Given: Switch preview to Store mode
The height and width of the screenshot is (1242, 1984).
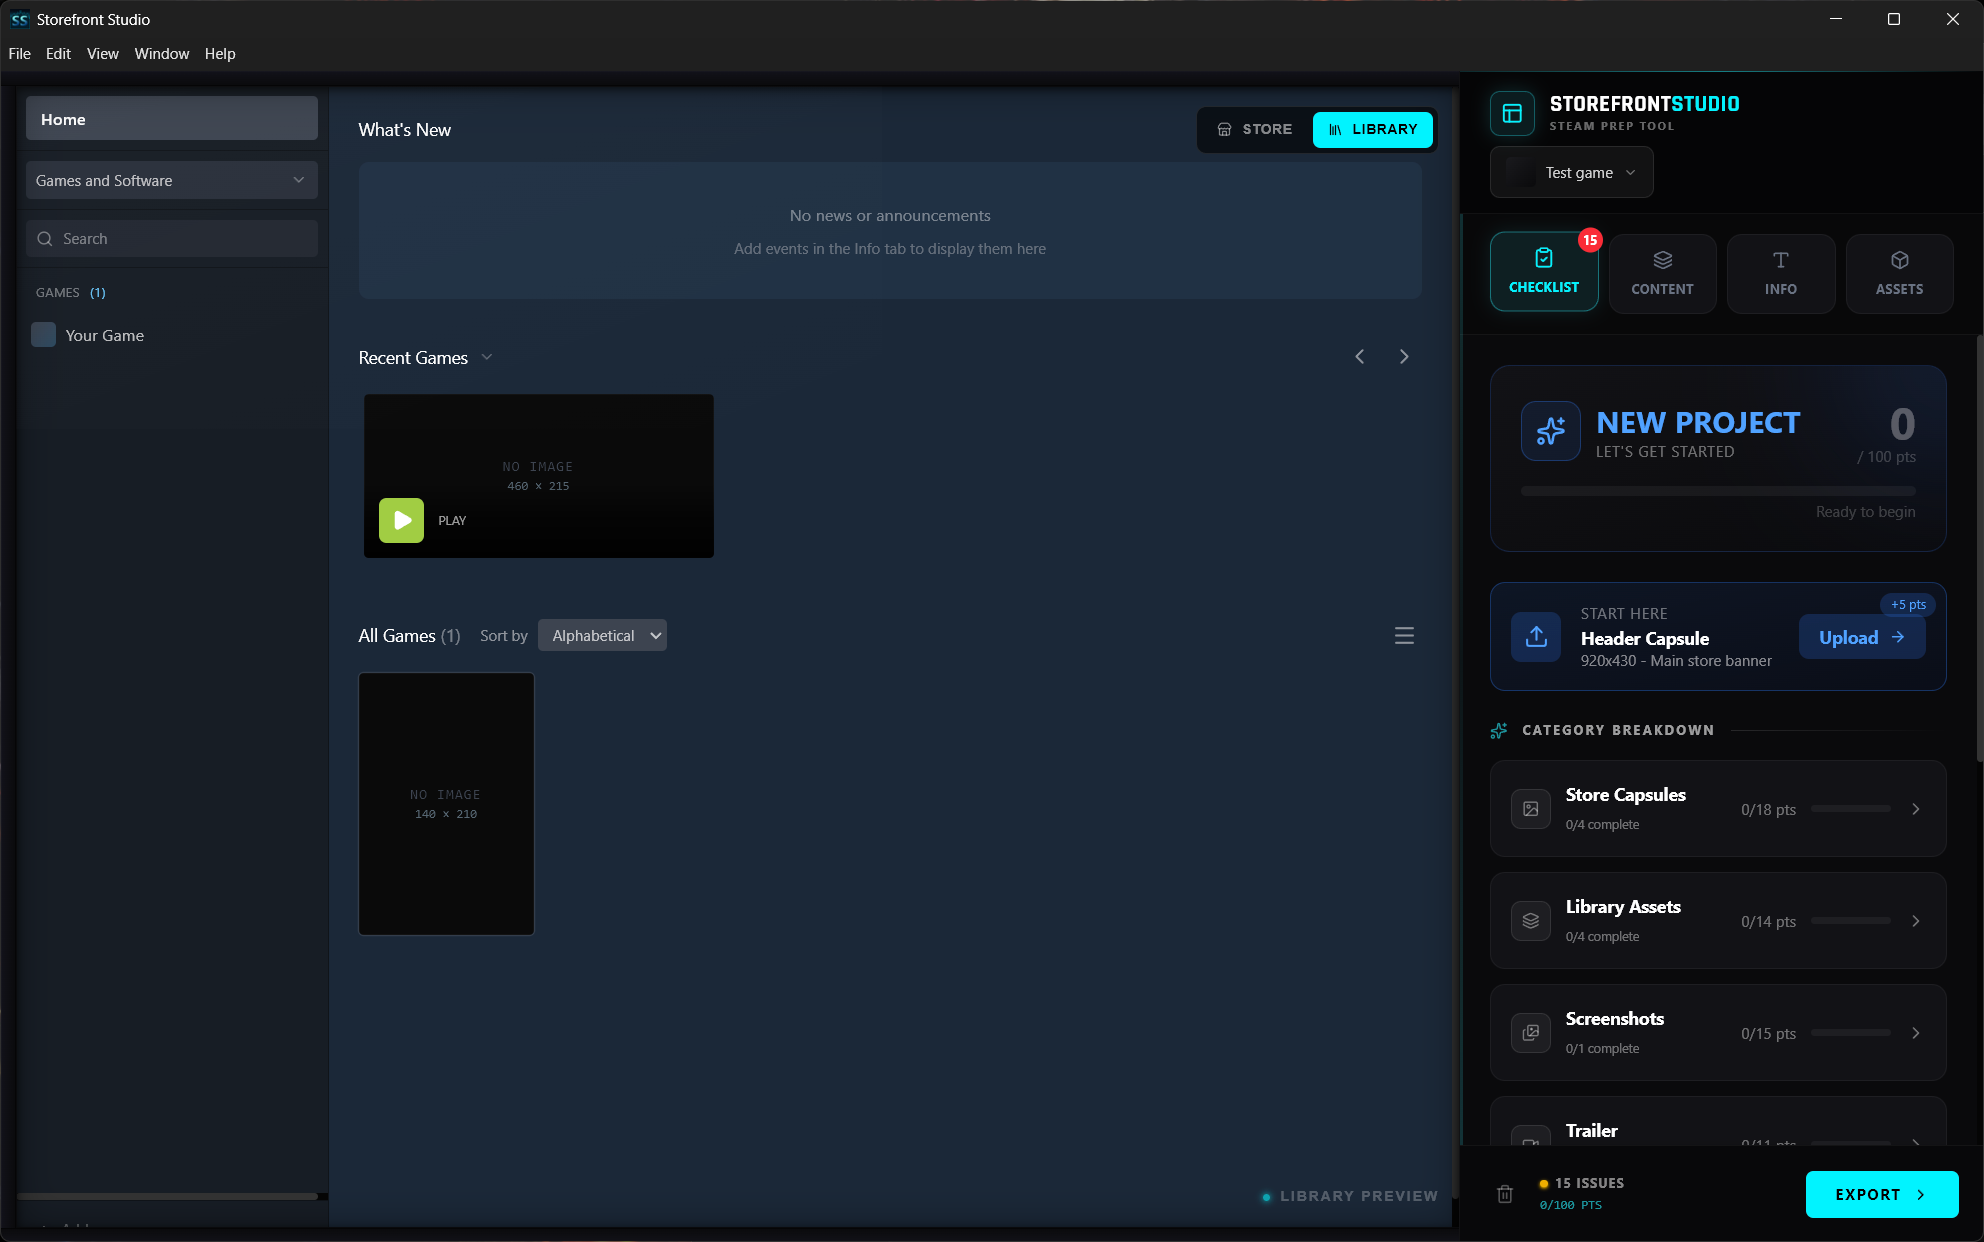Looking at the screenshot, I should click(x=1255, y=129).
